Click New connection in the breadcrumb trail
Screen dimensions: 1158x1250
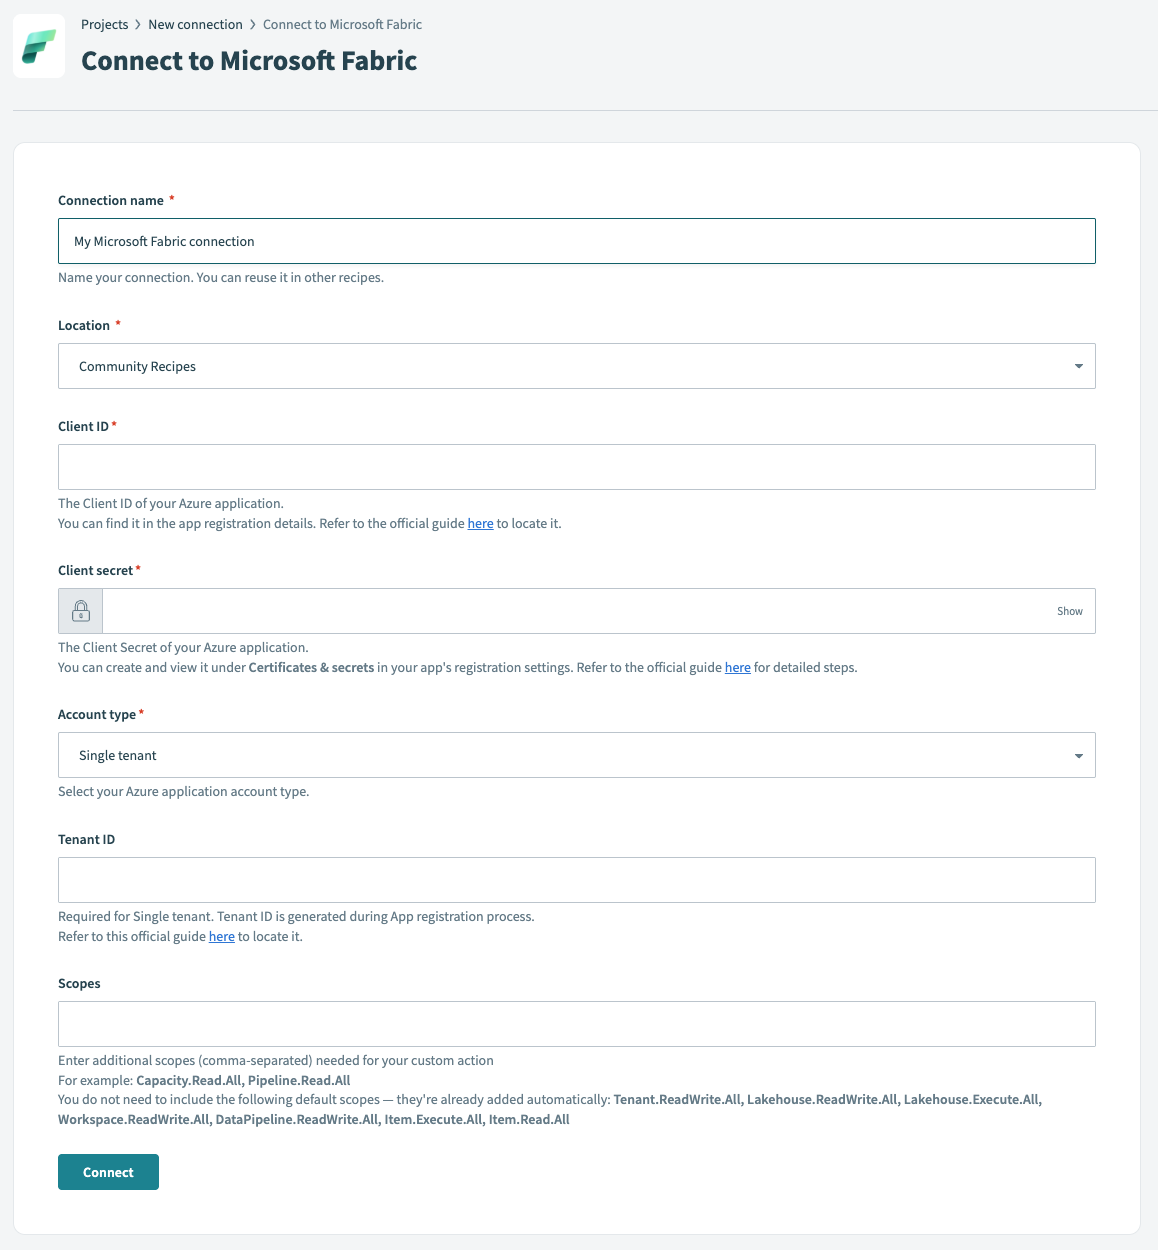point(195,24)
